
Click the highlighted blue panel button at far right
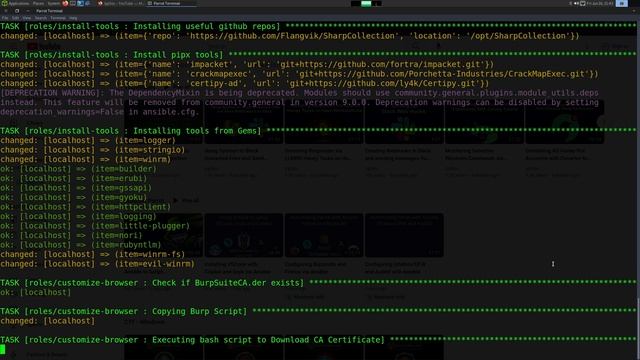622,3
